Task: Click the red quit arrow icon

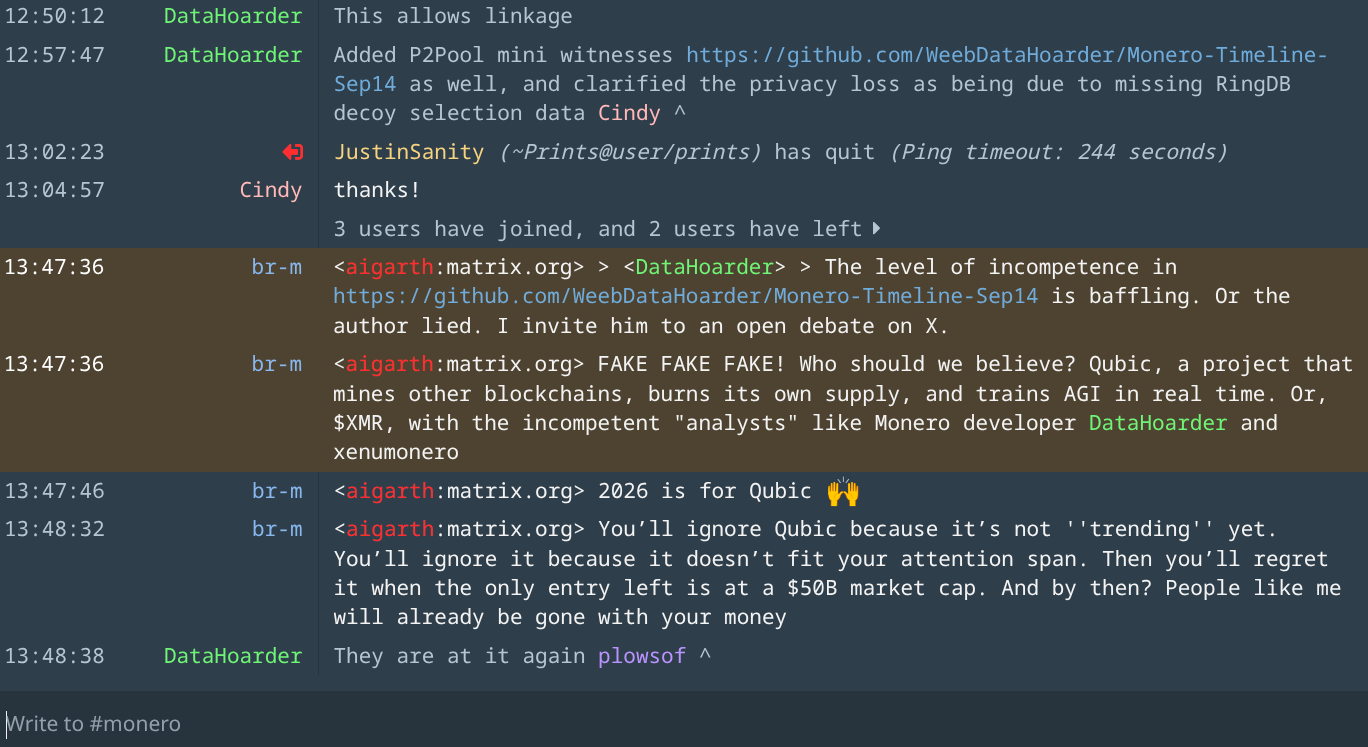Action: (x=292, y=152)
